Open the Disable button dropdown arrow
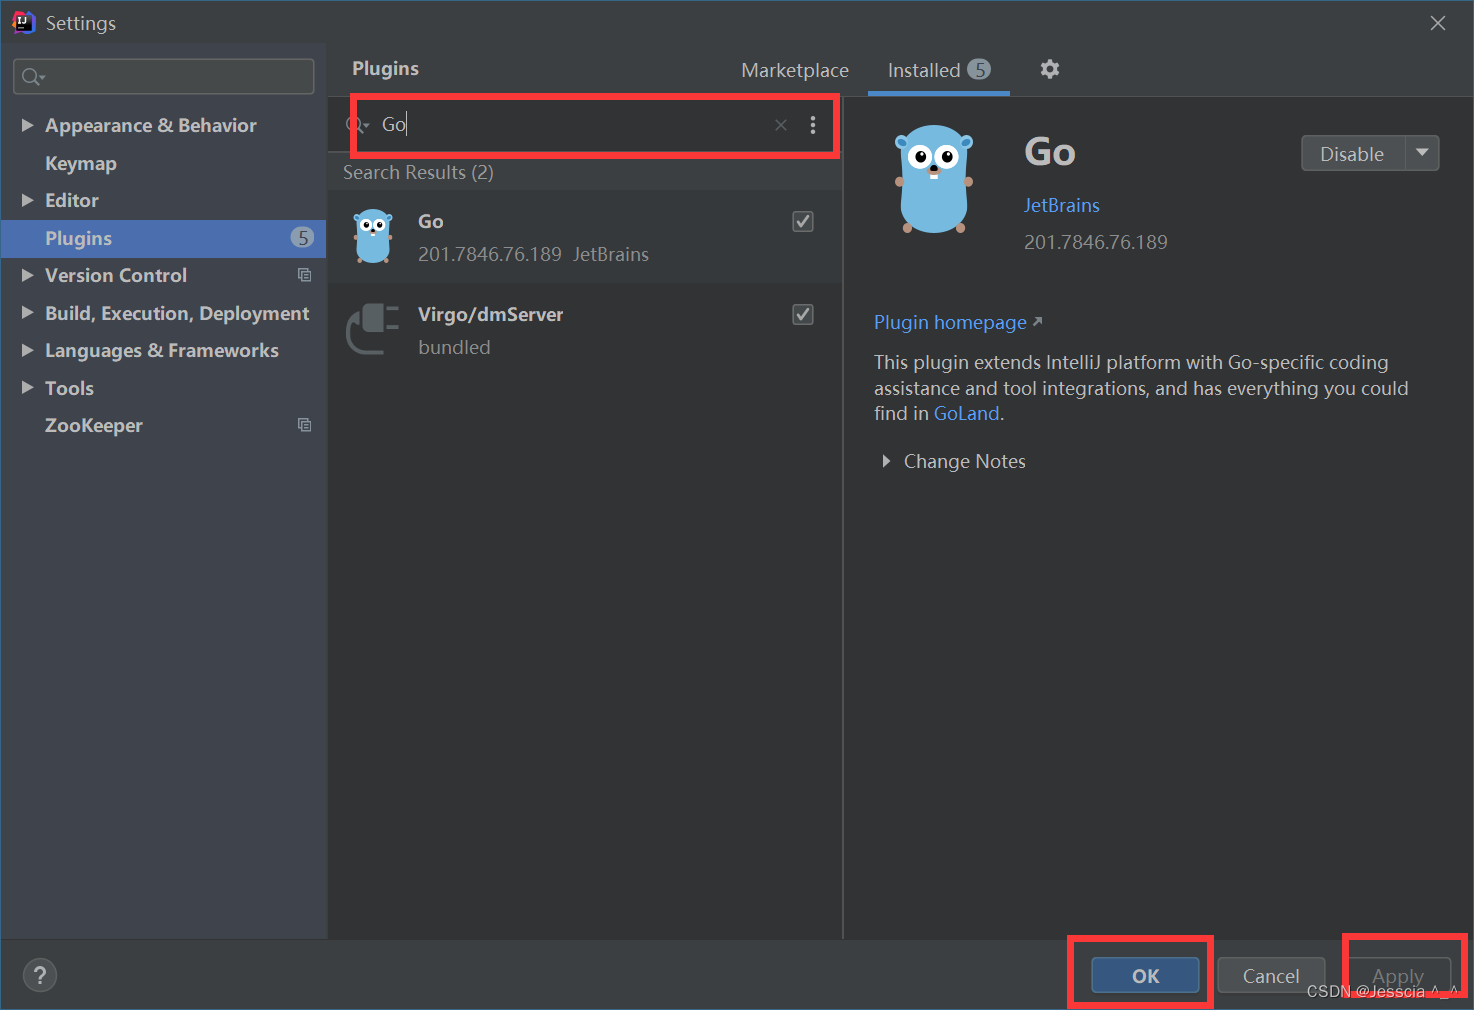The height and width of the screenshot is (1010, 1474). pos(1422,153)
